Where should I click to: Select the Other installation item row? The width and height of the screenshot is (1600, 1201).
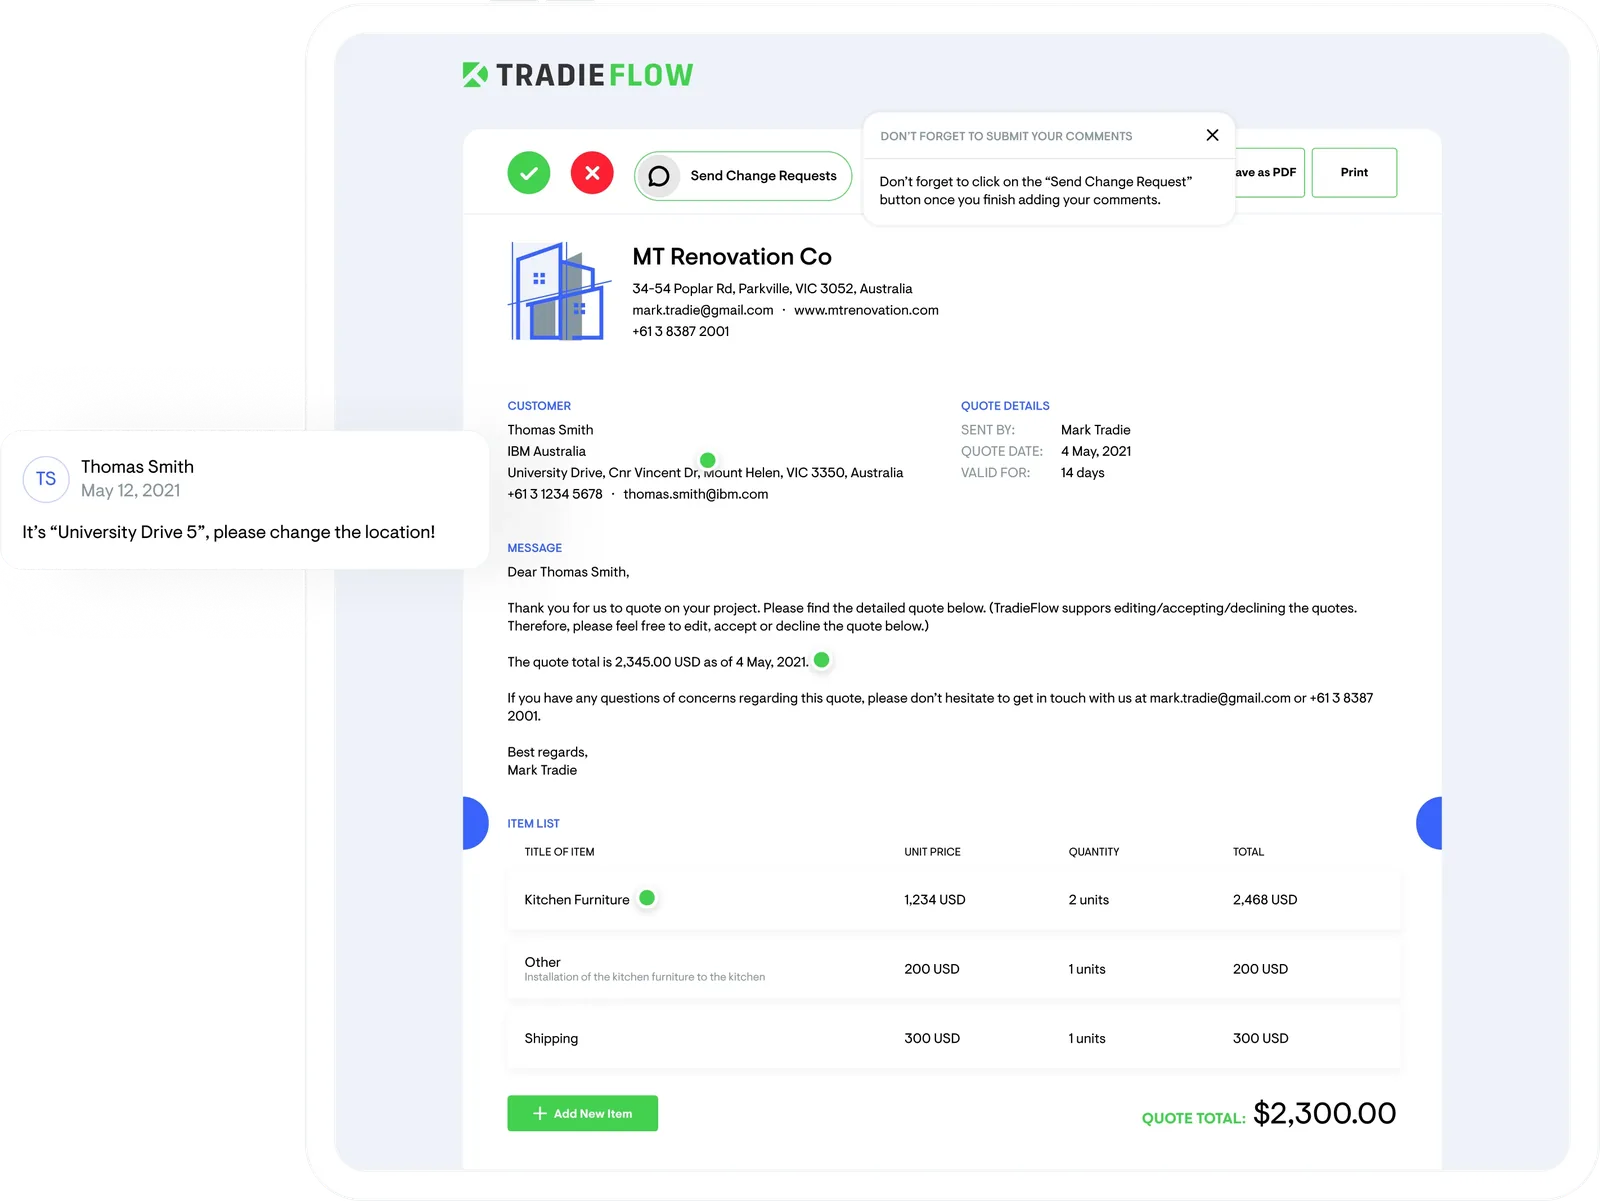[x=954, y=969]
